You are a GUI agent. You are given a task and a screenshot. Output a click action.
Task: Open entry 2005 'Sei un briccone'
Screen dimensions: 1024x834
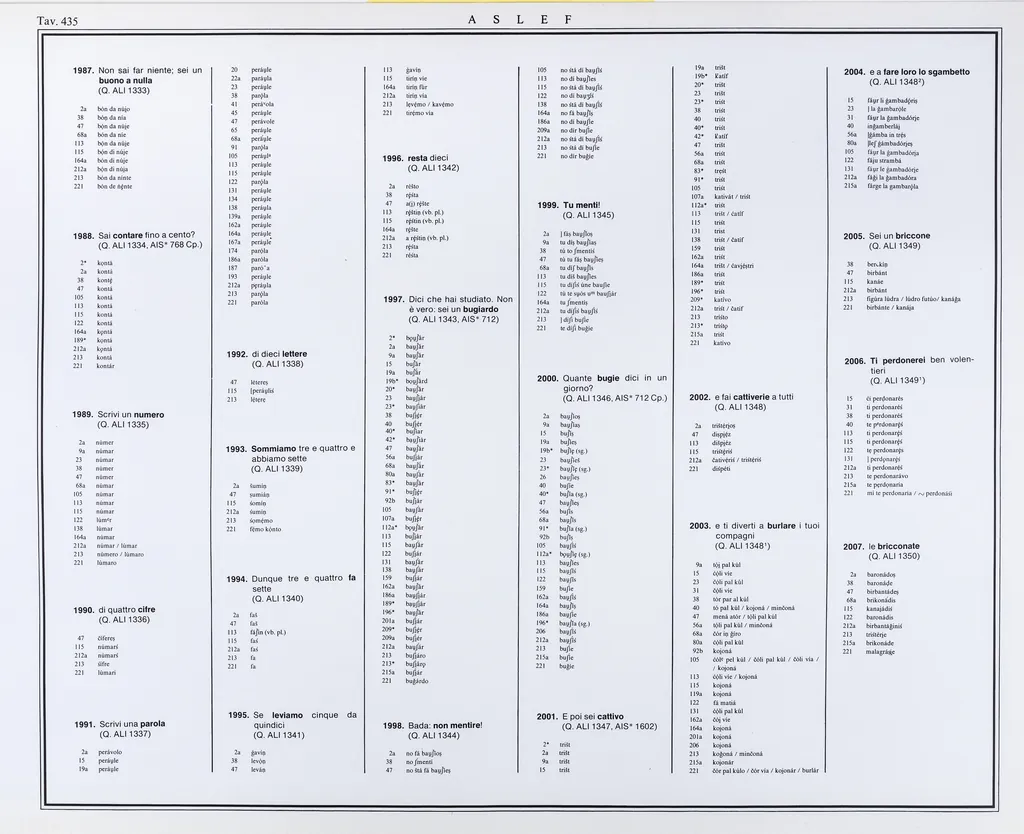pyautogui.click(x=887, y=236)
